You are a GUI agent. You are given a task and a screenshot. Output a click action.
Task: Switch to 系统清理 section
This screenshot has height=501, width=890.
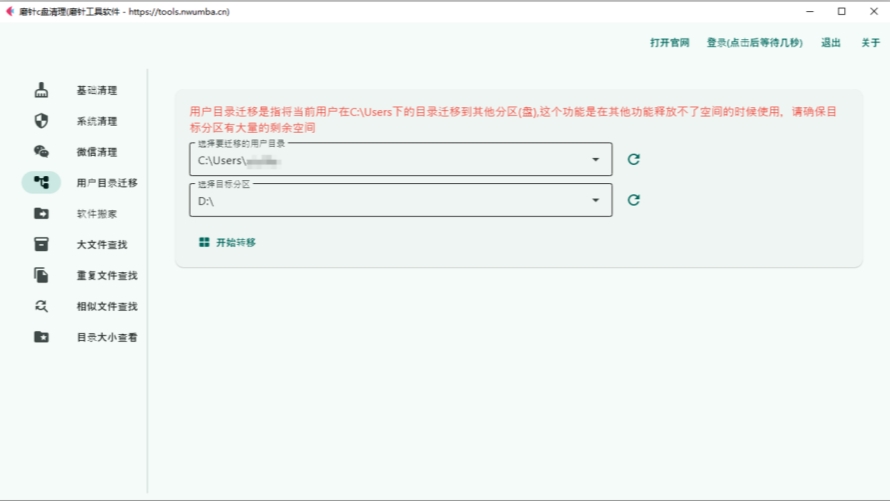coord(96,121)
